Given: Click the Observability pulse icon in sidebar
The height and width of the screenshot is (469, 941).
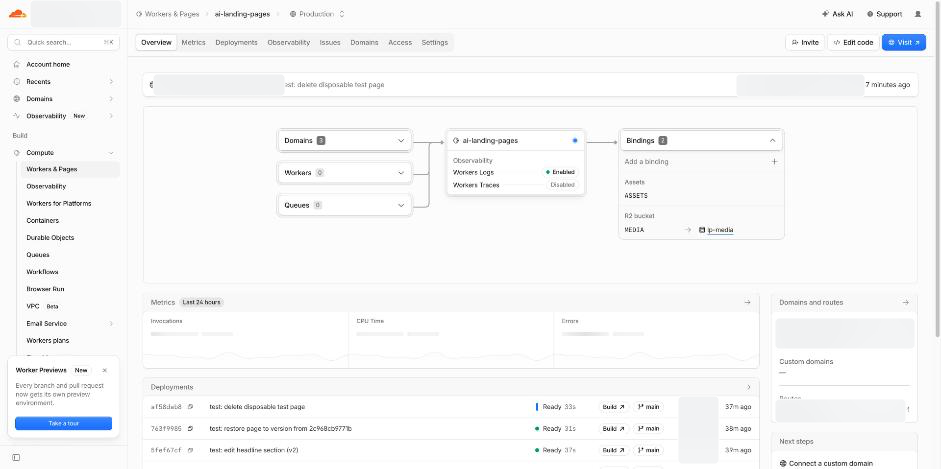Looking at the screenshot, I should pyautogui.click(x=17, y=116).
